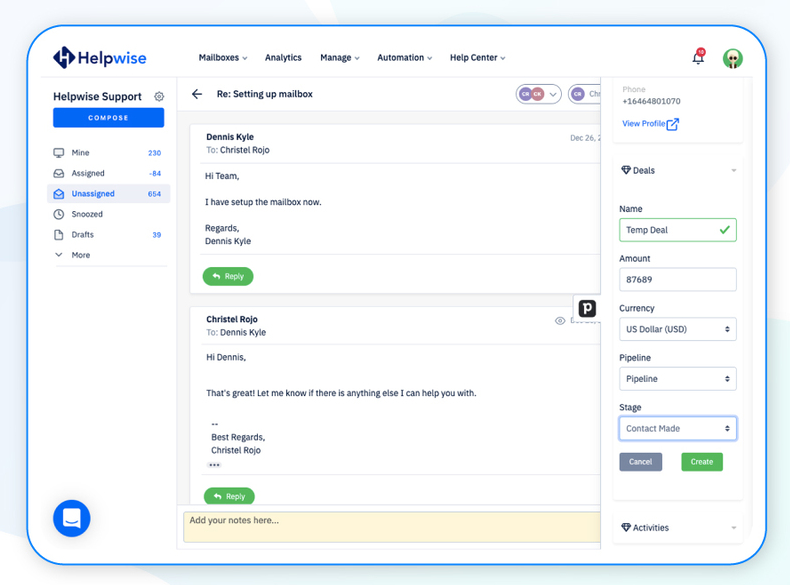Open the Automation menu
The height and width of the screenshot is (585, 790).
pyautogui.click(x=405, y=57)
